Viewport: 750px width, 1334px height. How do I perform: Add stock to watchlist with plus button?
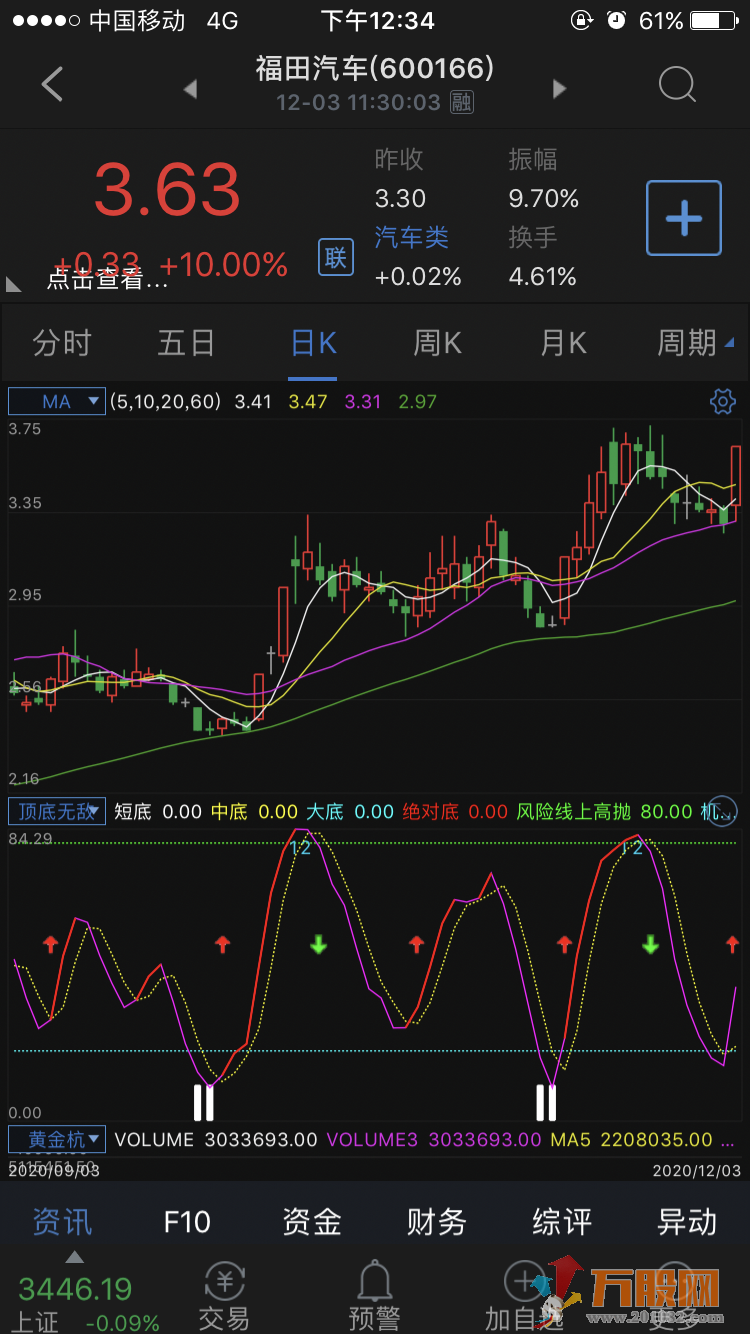click(x=684, y=218)
